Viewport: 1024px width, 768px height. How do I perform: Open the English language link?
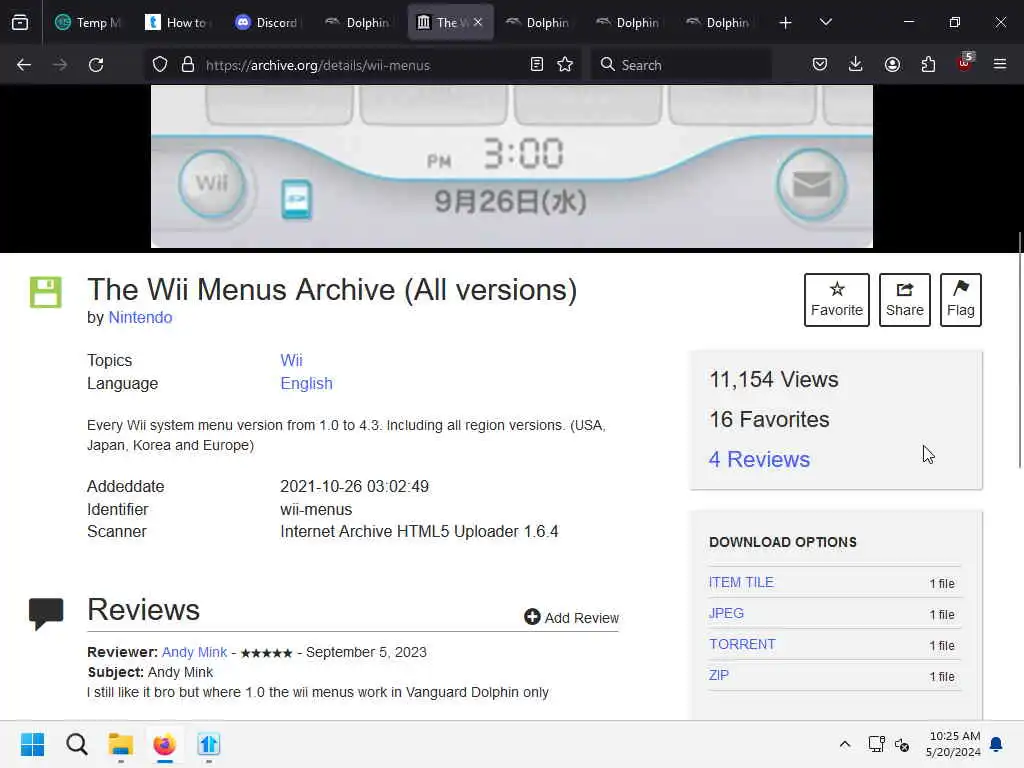point(306,383)
